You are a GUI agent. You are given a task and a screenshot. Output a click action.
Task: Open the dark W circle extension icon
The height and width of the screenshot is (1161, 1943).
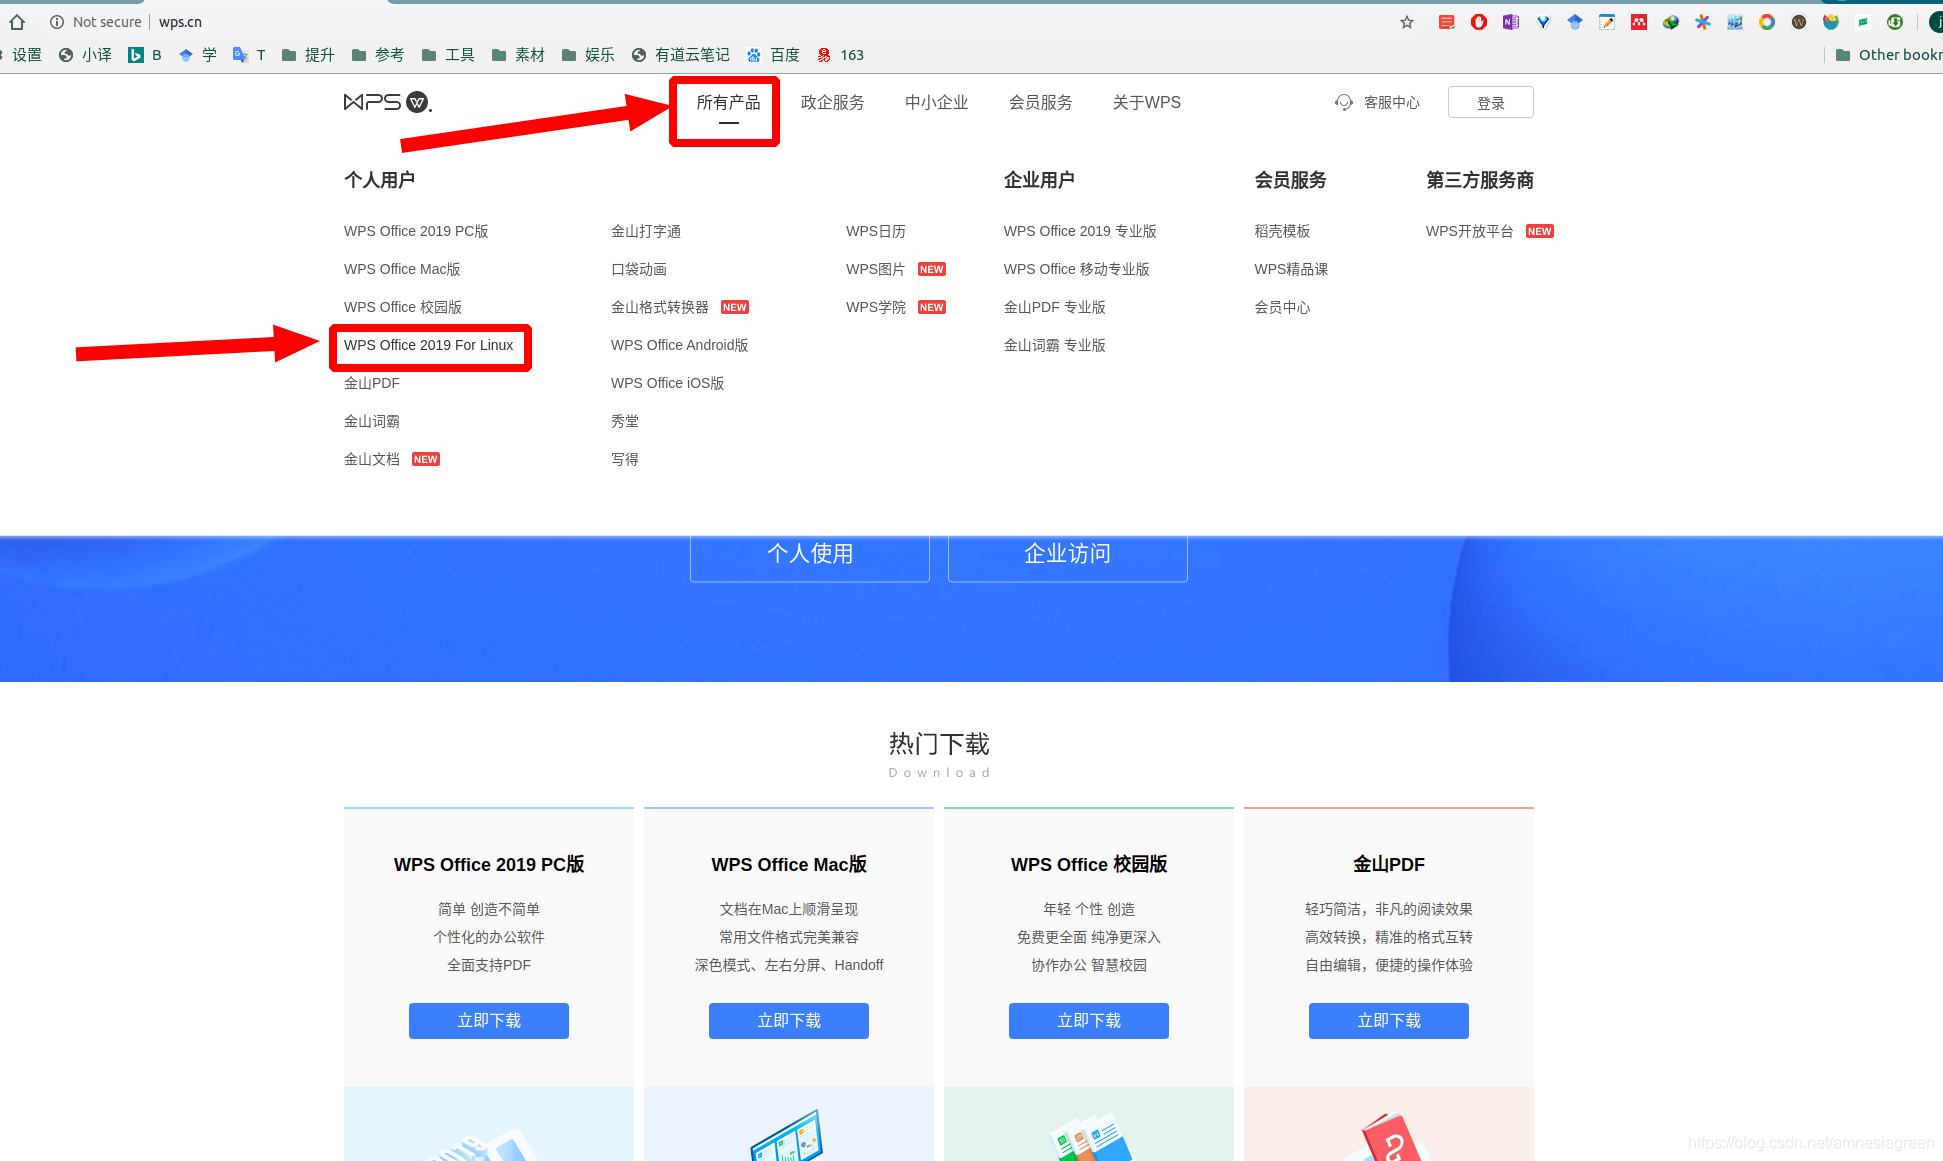(1799, 22)
